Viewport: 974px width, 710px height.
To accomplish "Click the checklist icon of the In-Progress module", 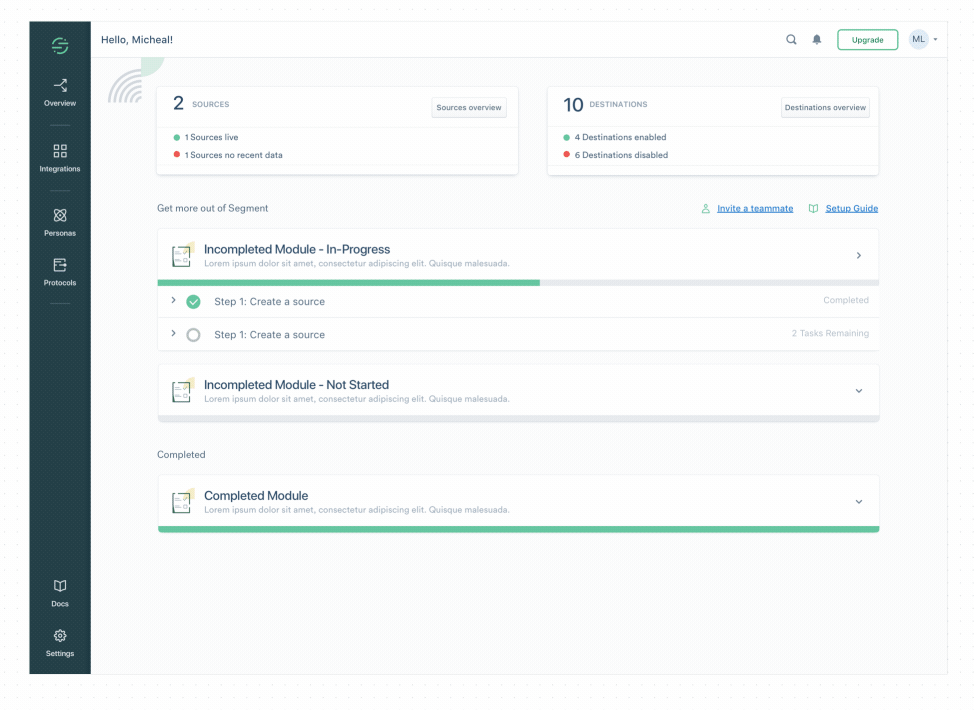I will point(183,255).
